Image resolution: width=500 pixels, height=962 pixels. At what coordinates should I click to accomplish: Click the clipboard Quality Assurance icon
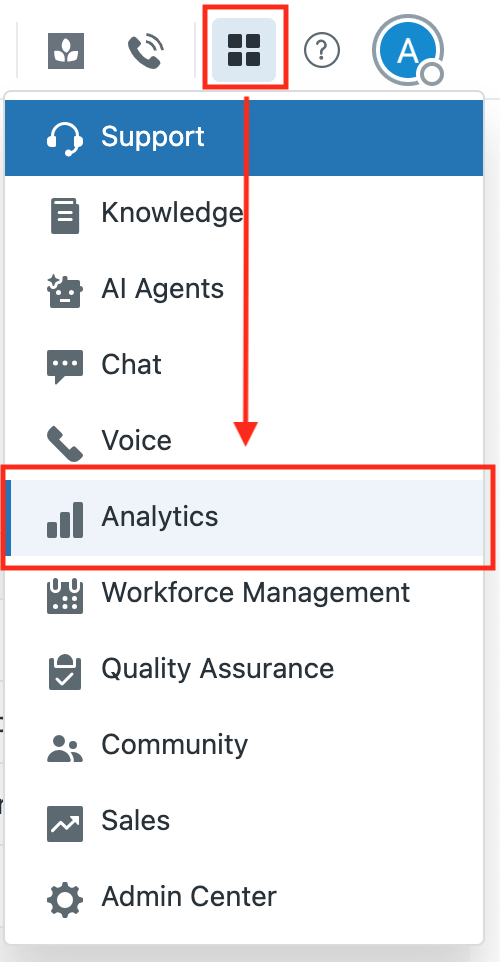pyautogui.click(x=64, y=671)
